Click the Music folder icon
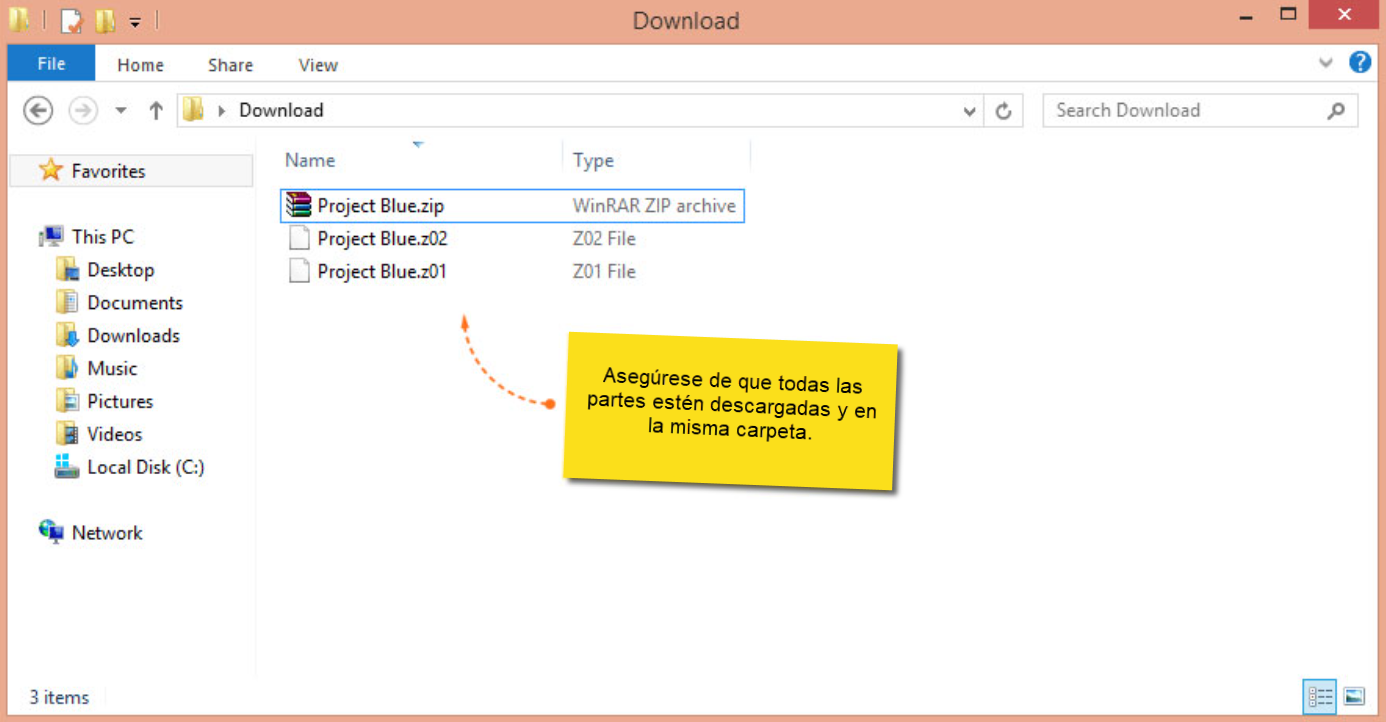The height and width of the screenshot is (722, 1386). click(67, 367)
